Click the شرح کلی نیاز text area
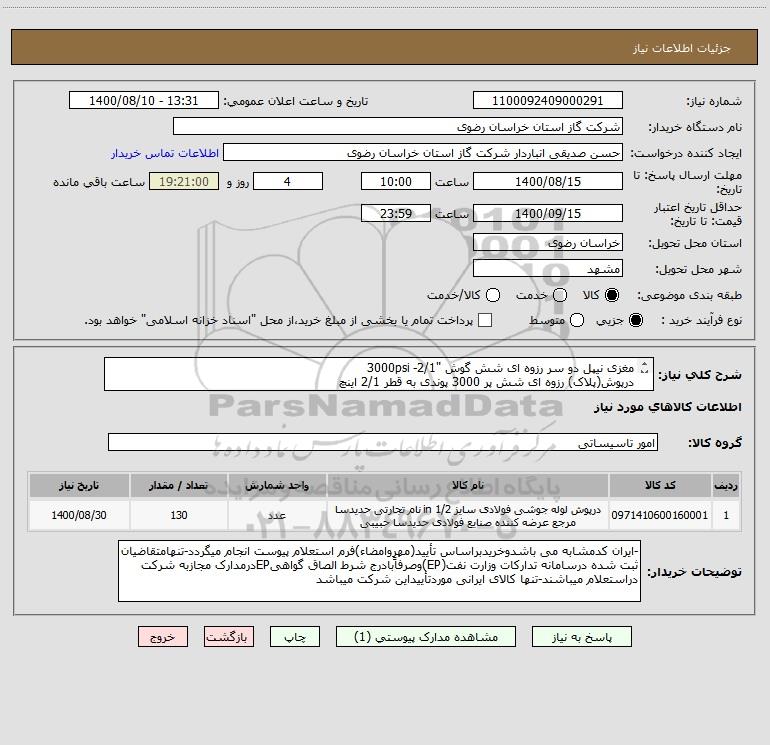The width and height of the screenshot is (770, 745). coord(379,374)
